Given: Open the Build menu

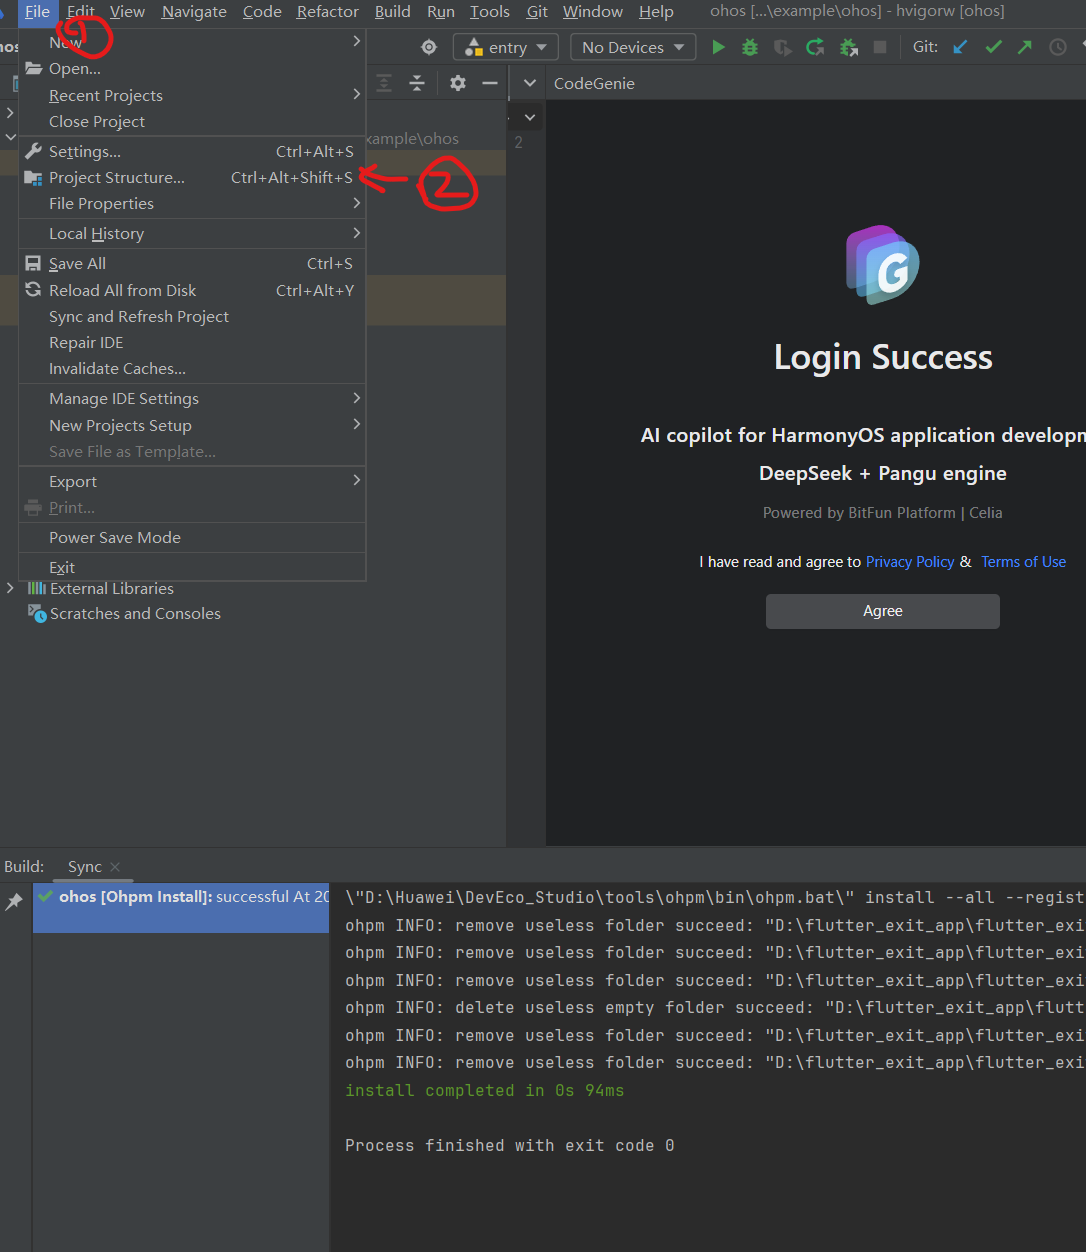Looking at the screenshot, I should [392, 11].
